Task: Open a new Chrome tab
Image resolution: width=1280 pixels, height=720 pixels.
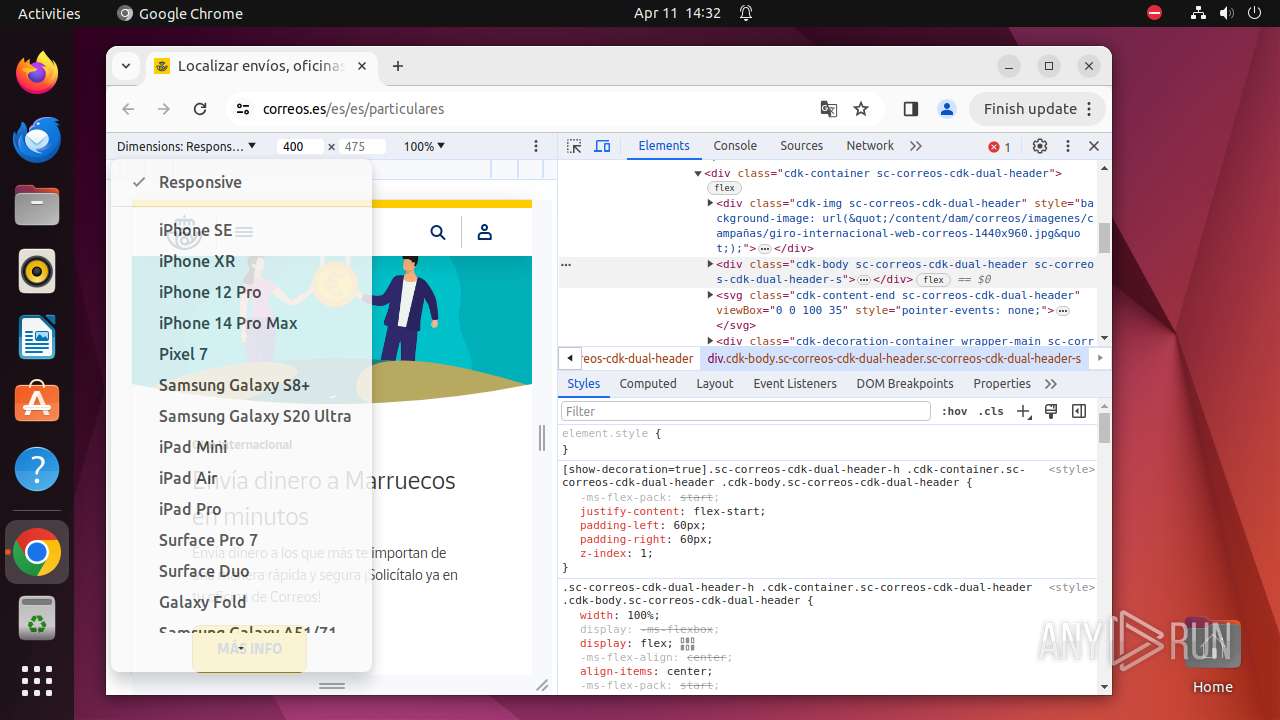Action: [398, 66]
